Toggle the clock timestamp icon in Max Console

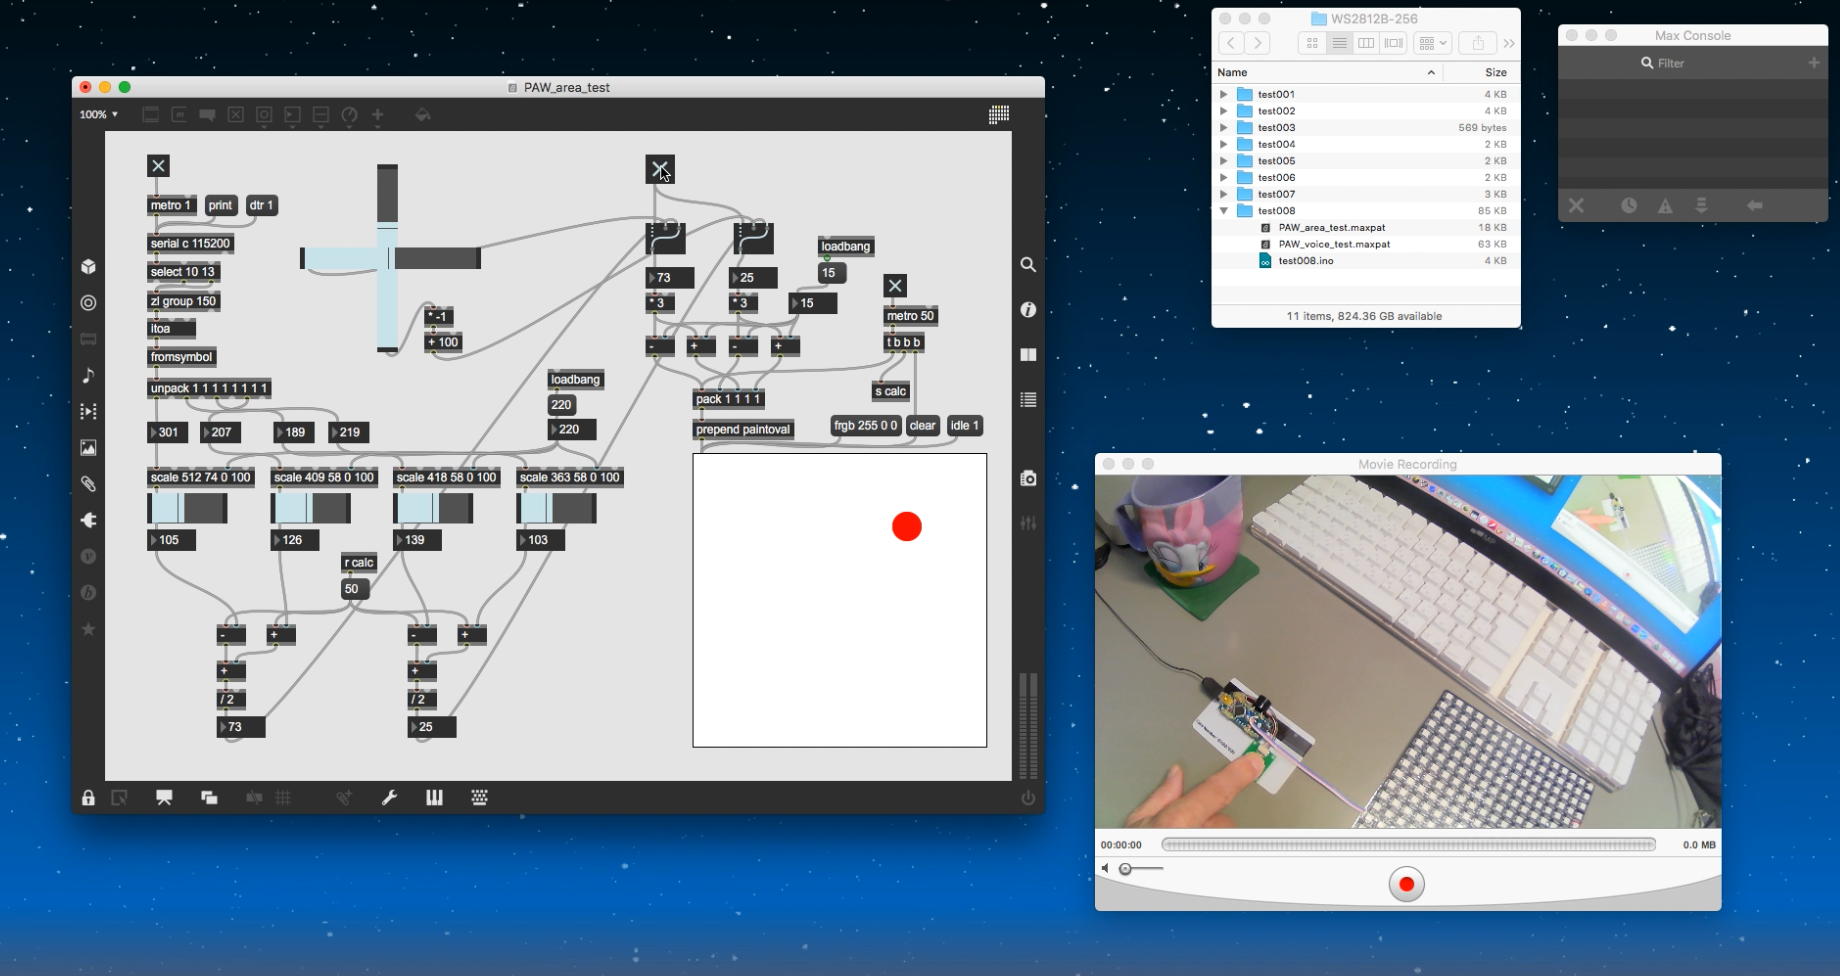pos(1629,205)
